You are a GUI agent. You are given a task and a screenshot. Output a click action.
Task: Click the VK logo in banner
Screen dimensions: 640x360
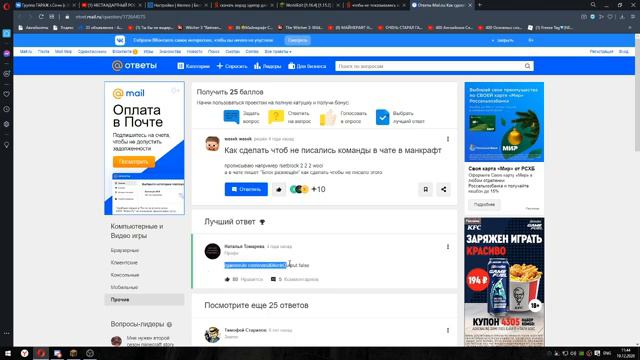pyautogui.click(x=120, y=40)
